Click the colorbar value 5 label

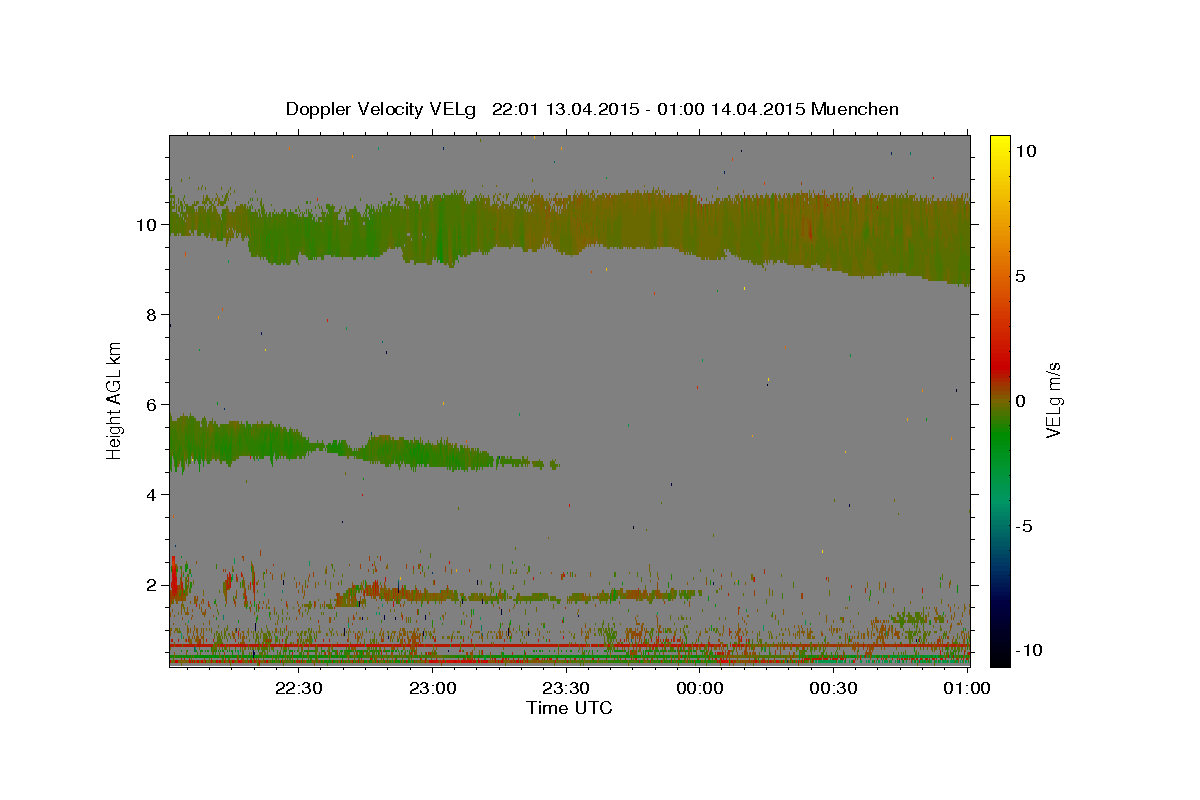click(1021, 276)
